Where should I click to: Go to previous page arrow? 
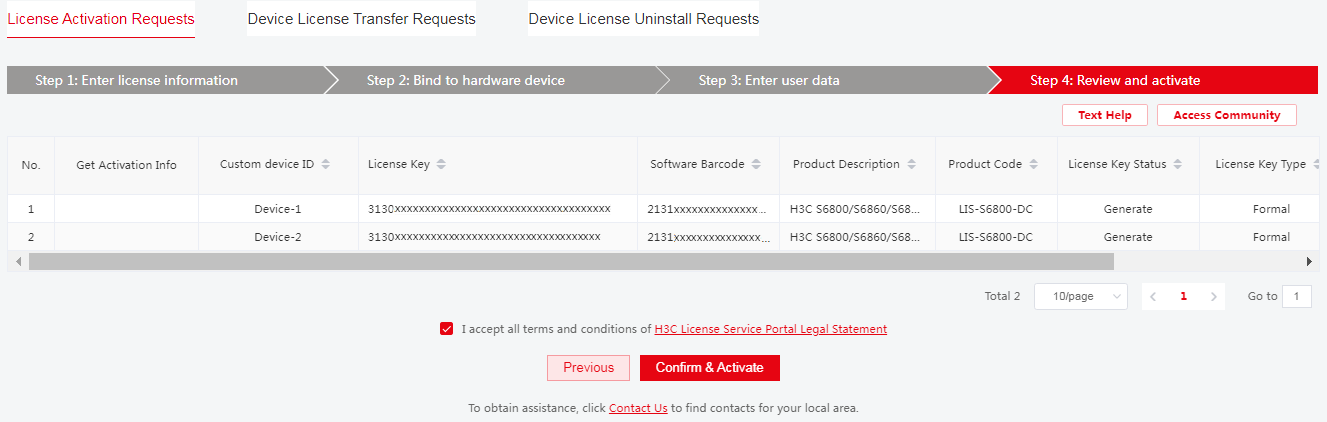(x=1153, y=297)
